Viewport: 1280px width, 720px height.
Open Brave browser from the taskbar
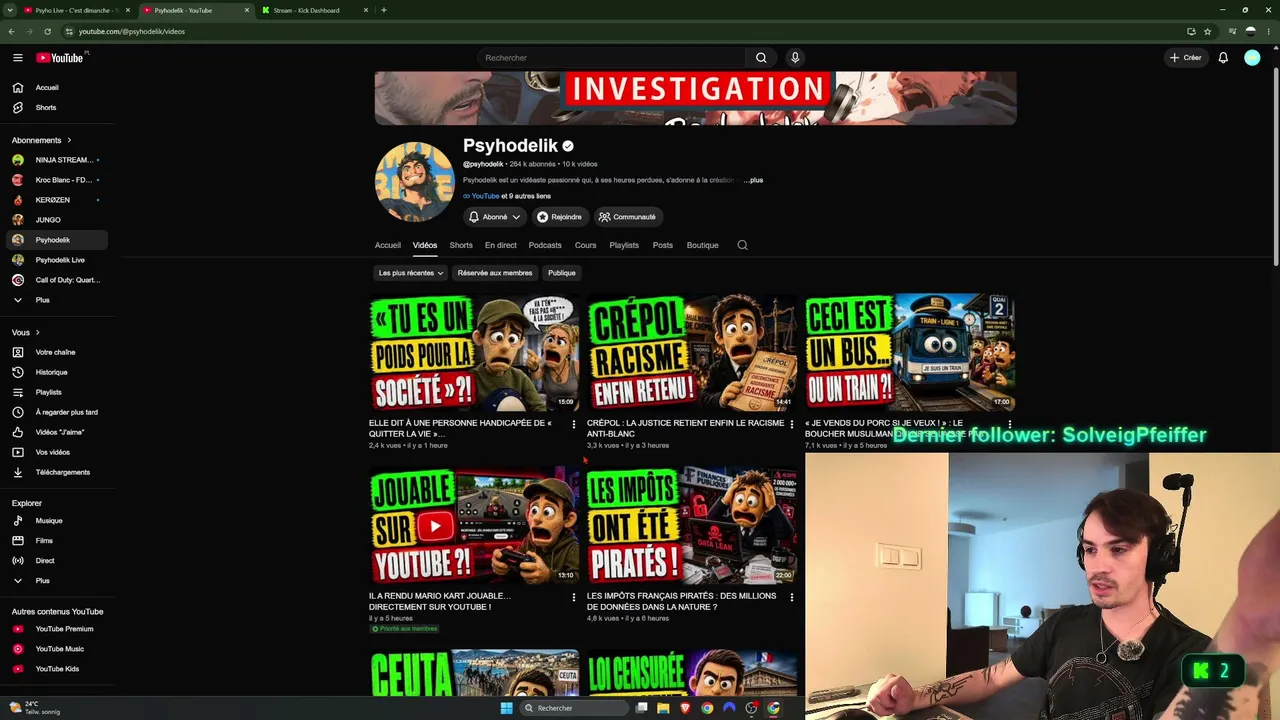pyautogui.click(x=685, y=708)
